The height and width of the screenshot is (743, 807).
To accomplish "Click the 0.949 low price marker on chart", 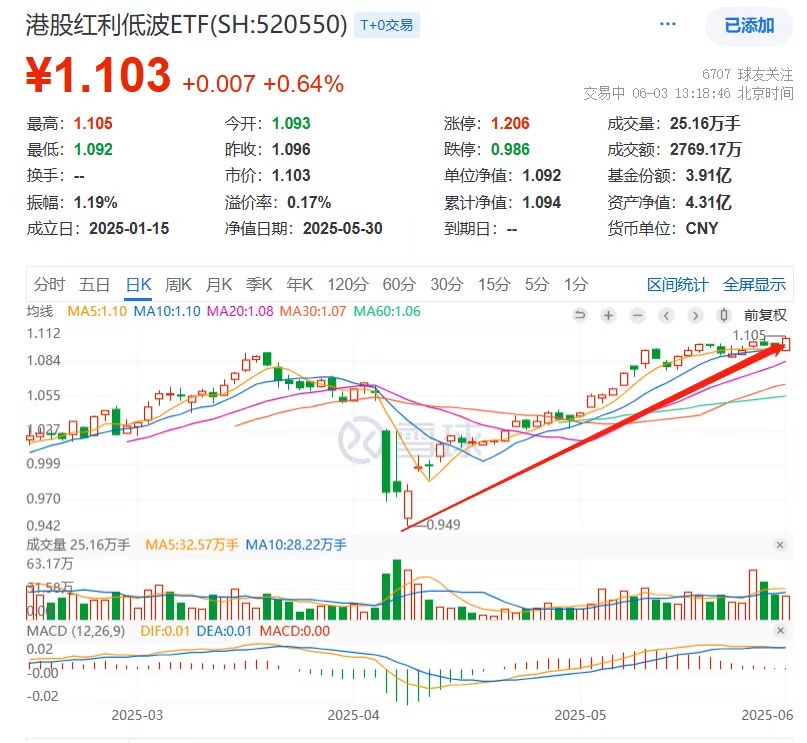I will [x=443, y=524].
